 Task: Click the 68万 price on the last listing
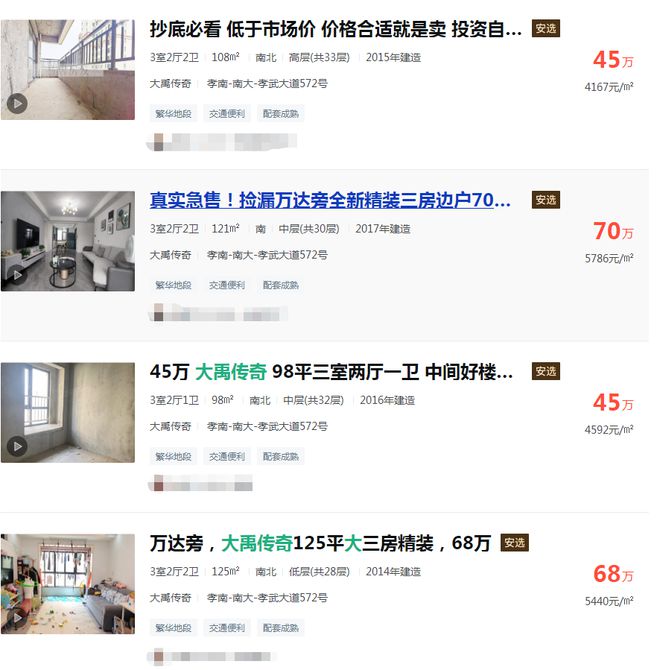tap(613, 574)
